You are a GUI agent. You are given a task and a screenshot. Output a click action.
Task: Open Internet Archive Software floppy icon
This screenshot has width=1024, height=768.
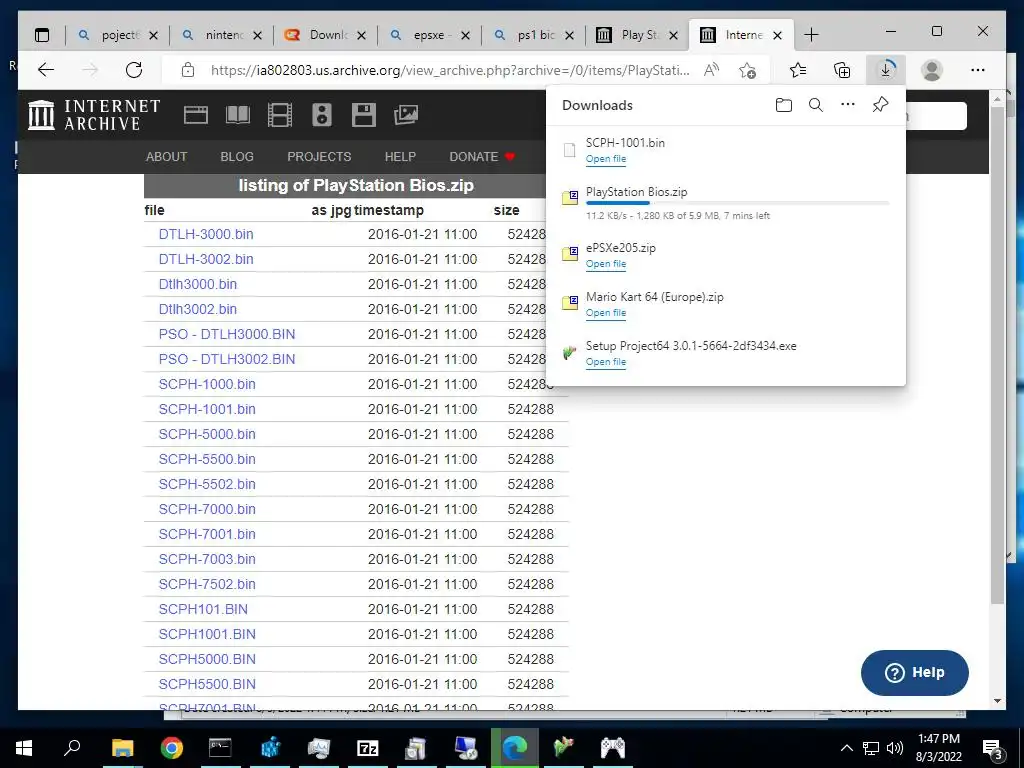coord(364,115)
